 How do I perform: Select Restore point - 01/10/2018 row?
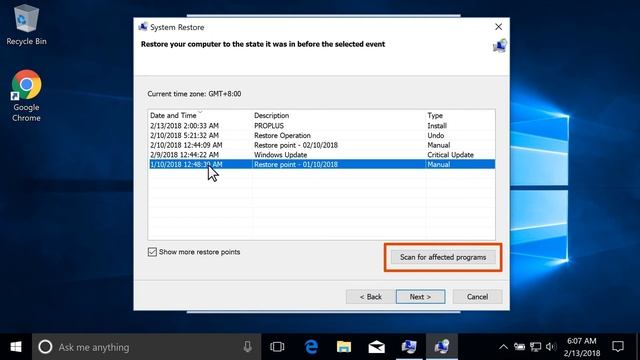click(322, 164)
